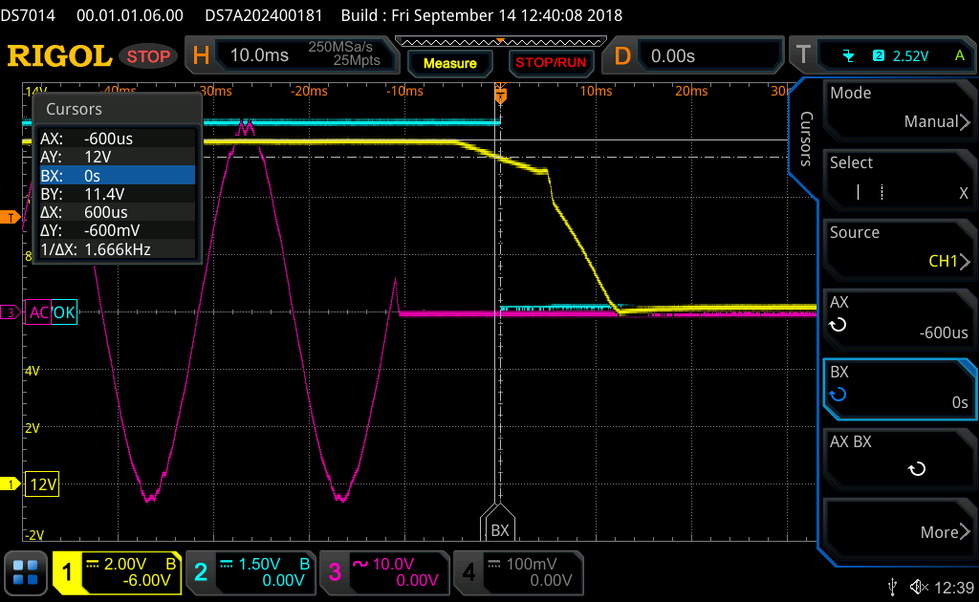Open the function navigation grid icon
The image size is (979, 602).
click(26, 572)
